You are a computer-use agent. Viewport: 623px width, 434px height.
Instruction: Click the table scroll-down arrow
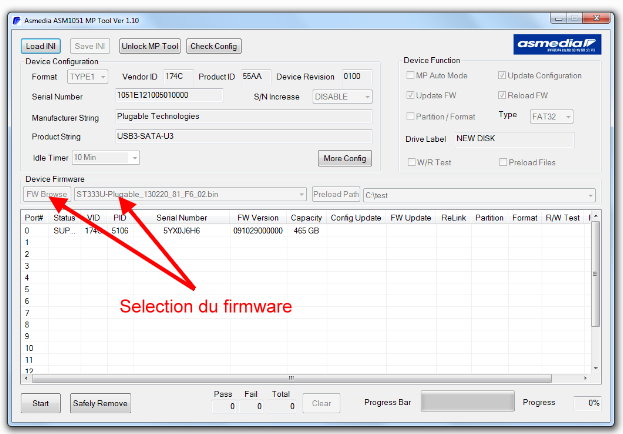(x=596, y=369)
